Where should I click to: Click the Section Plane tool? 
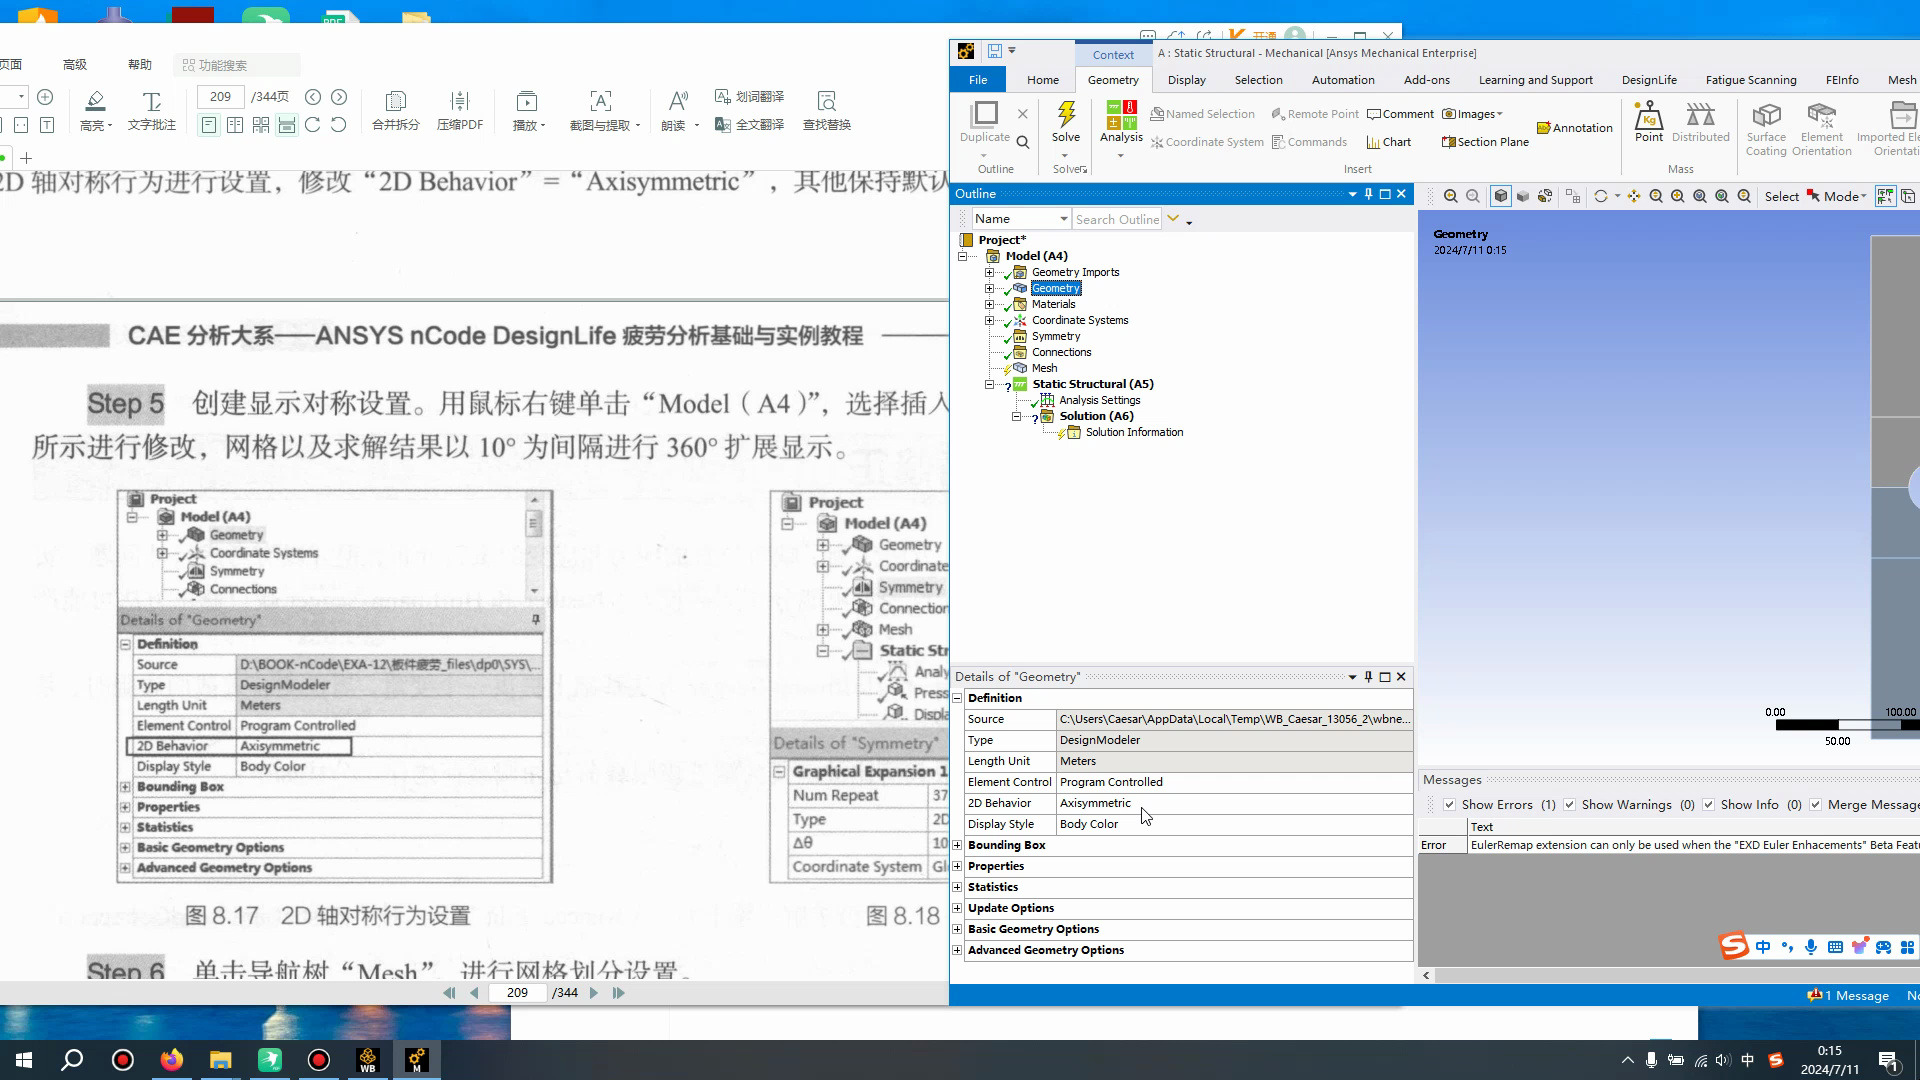point(1485,142)
